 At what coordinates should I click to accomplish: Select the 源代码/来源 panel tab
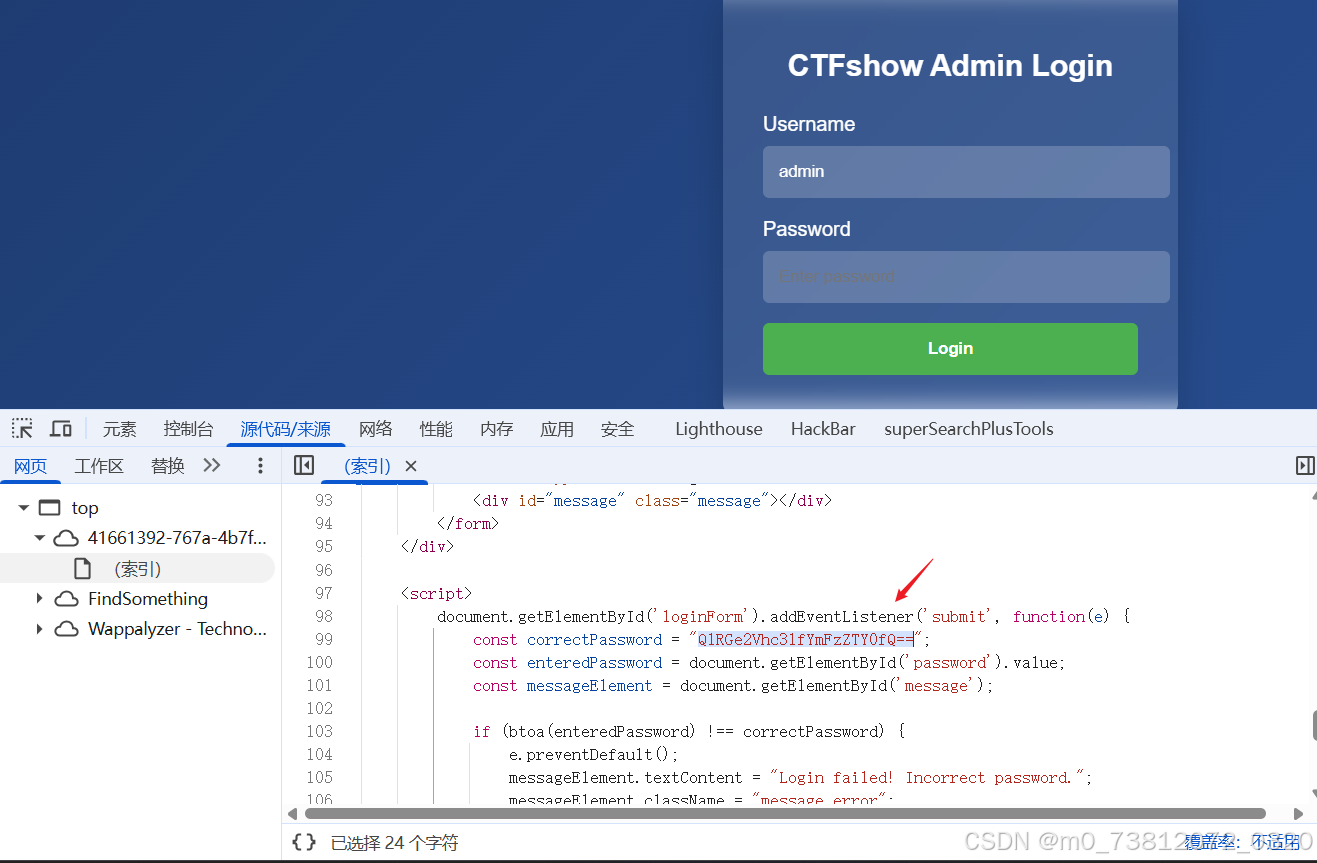coord(285,429)
